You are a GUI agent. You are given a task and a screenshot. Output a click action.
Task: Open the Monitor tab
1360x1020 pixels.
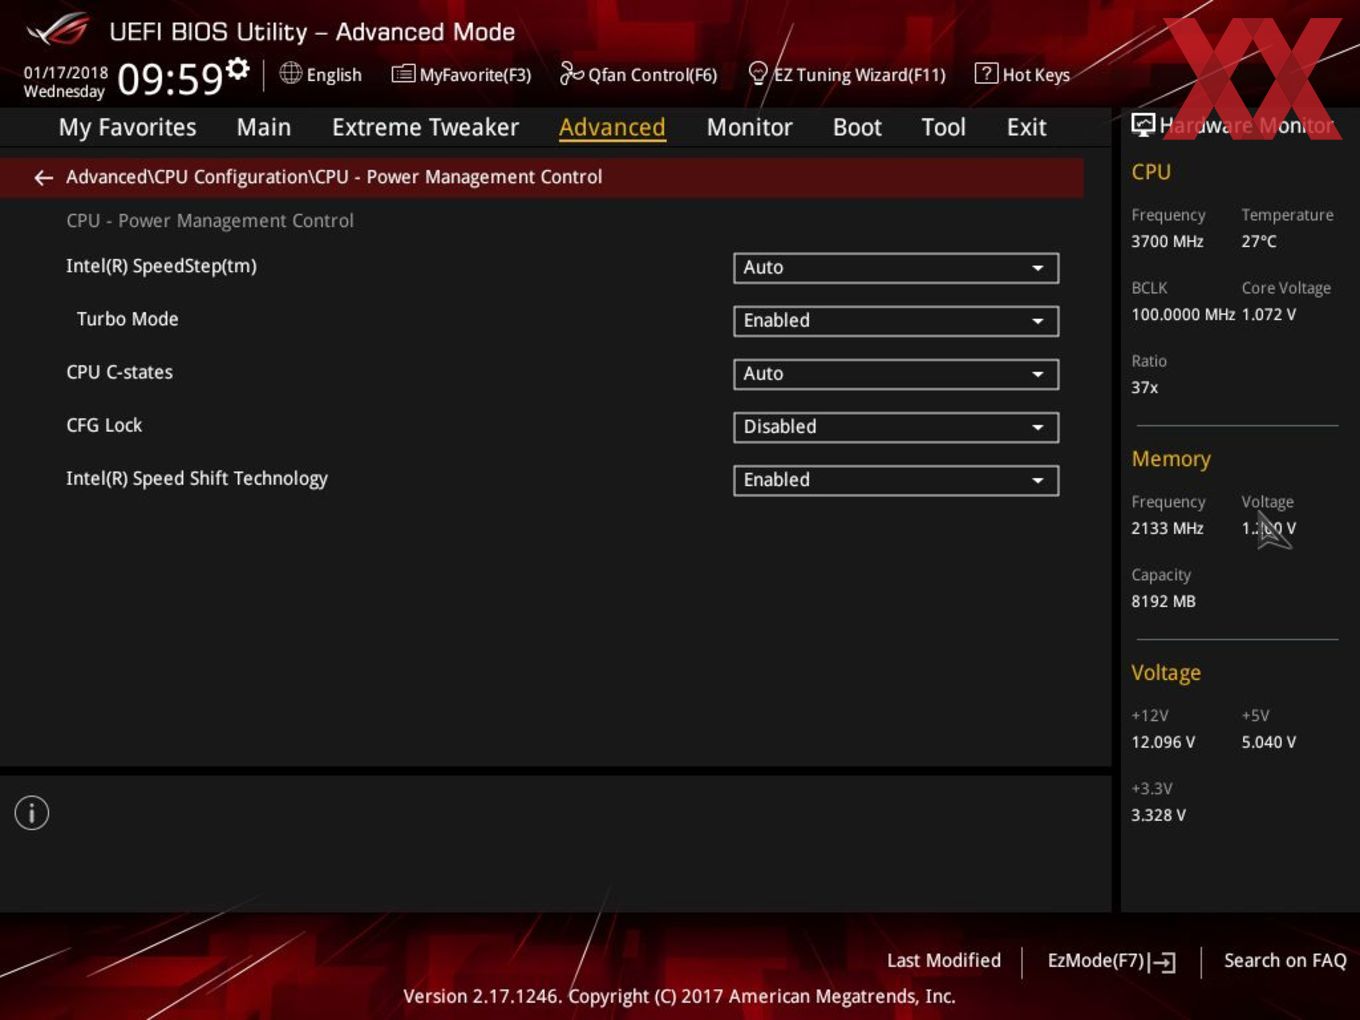[x=750, y=127]
